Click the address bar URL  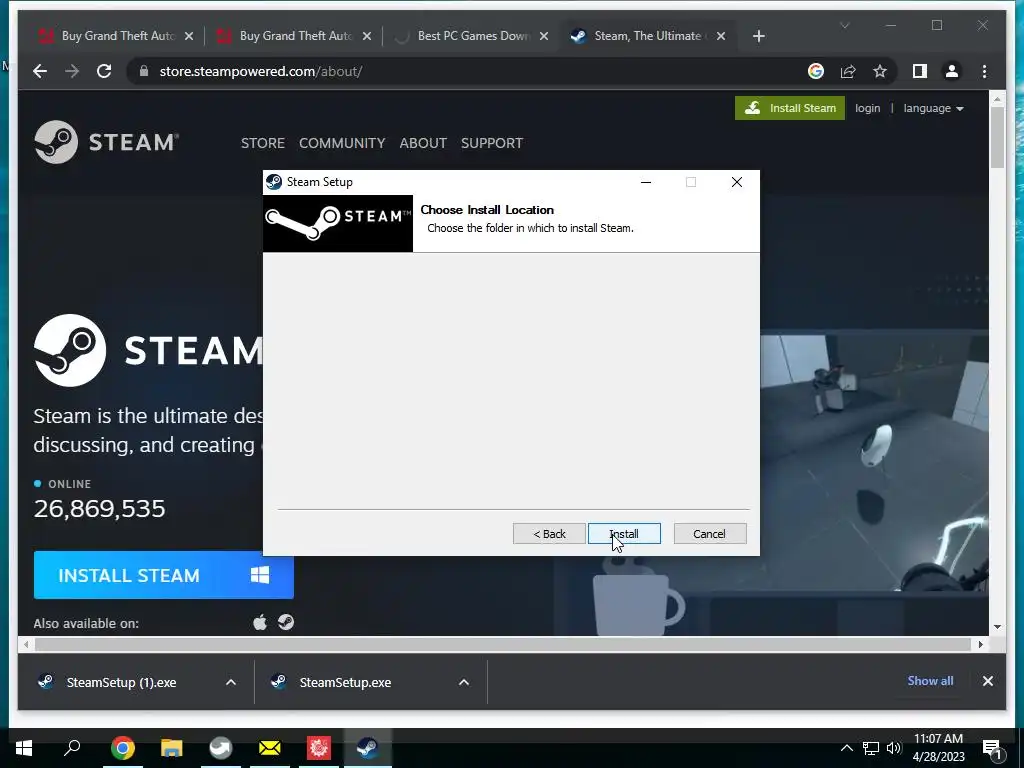pos(261,71)
